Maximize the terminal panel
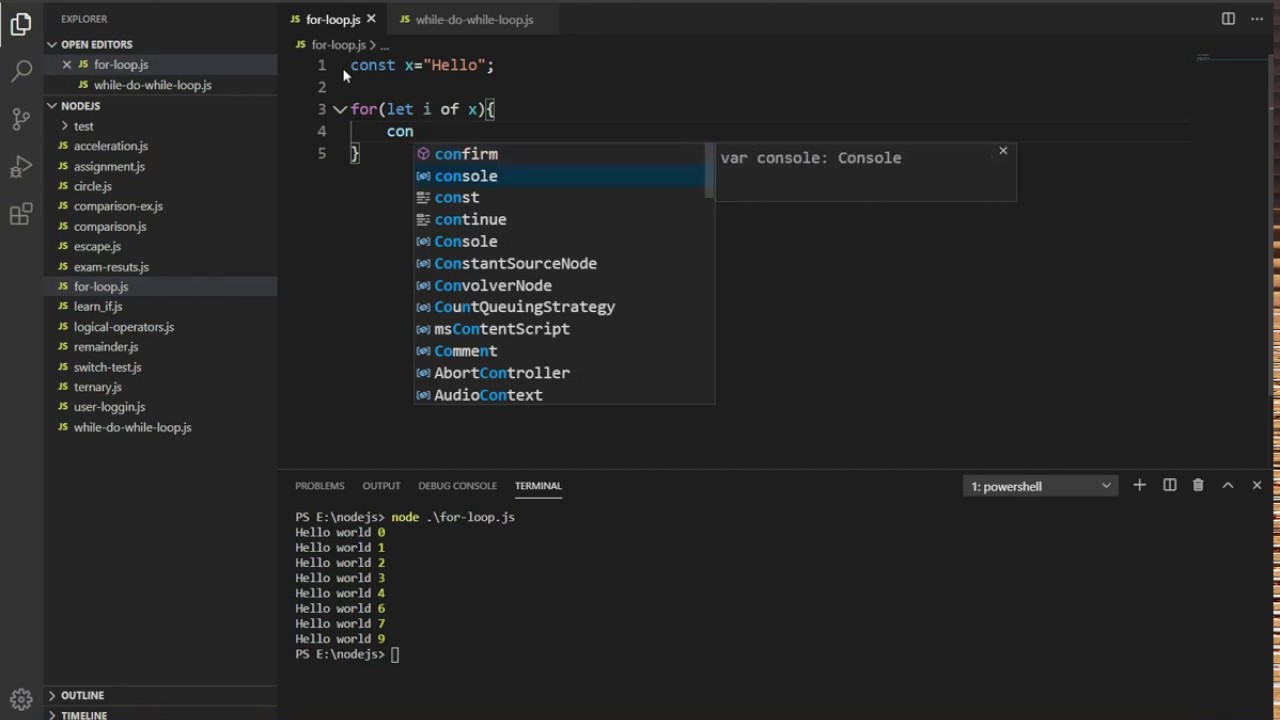The image size is (1280, 720). (x=1228, y=485)
